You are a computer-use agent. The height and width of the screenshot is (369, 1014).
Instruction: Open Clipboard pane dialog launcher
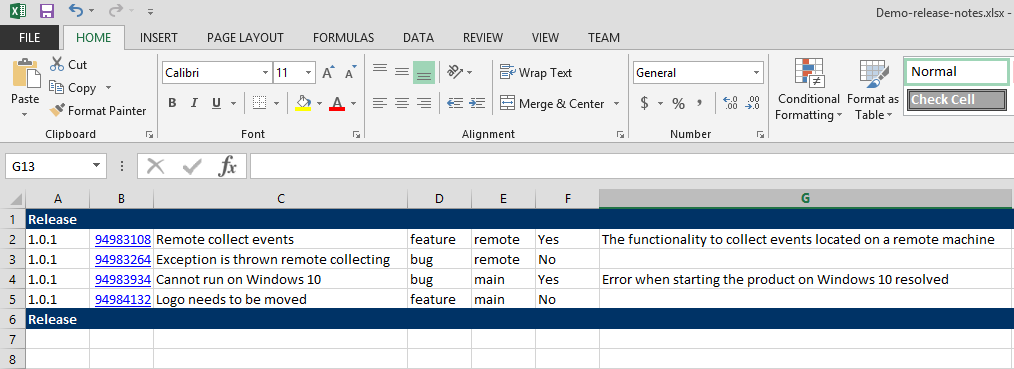[149, 134]
